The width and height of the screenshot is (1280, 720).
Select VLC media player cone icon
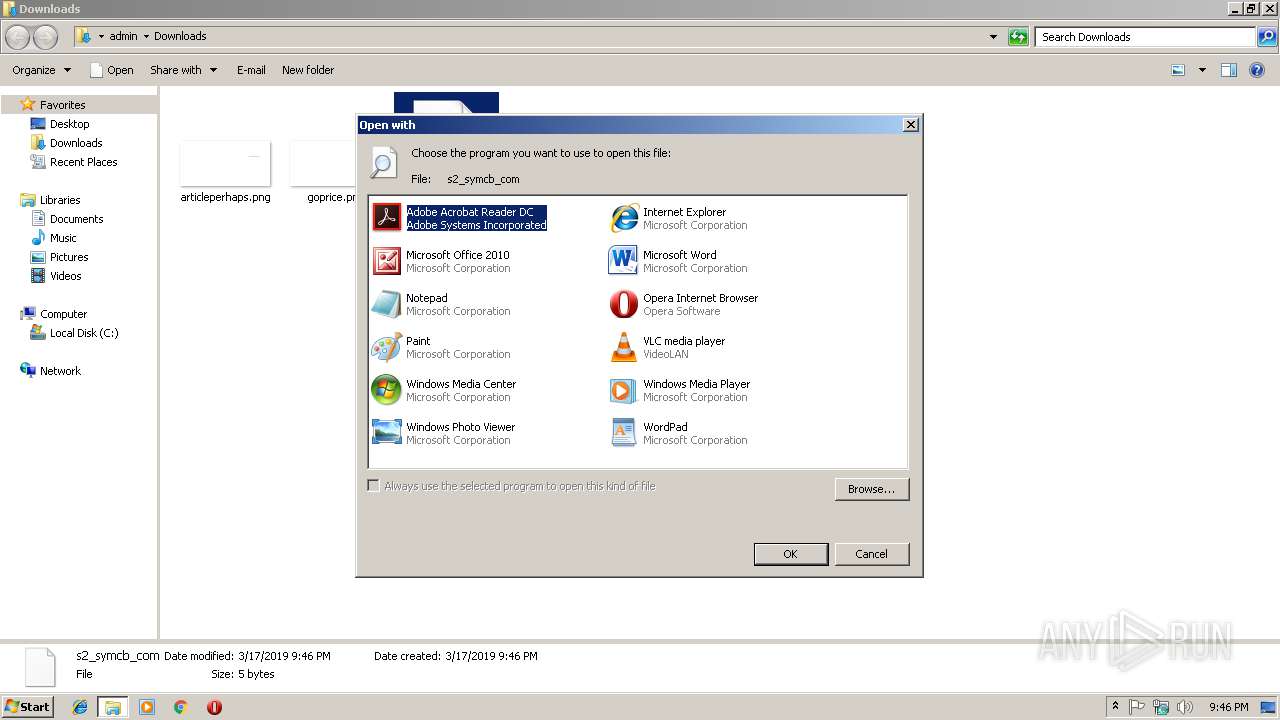(x=623, y=346)
